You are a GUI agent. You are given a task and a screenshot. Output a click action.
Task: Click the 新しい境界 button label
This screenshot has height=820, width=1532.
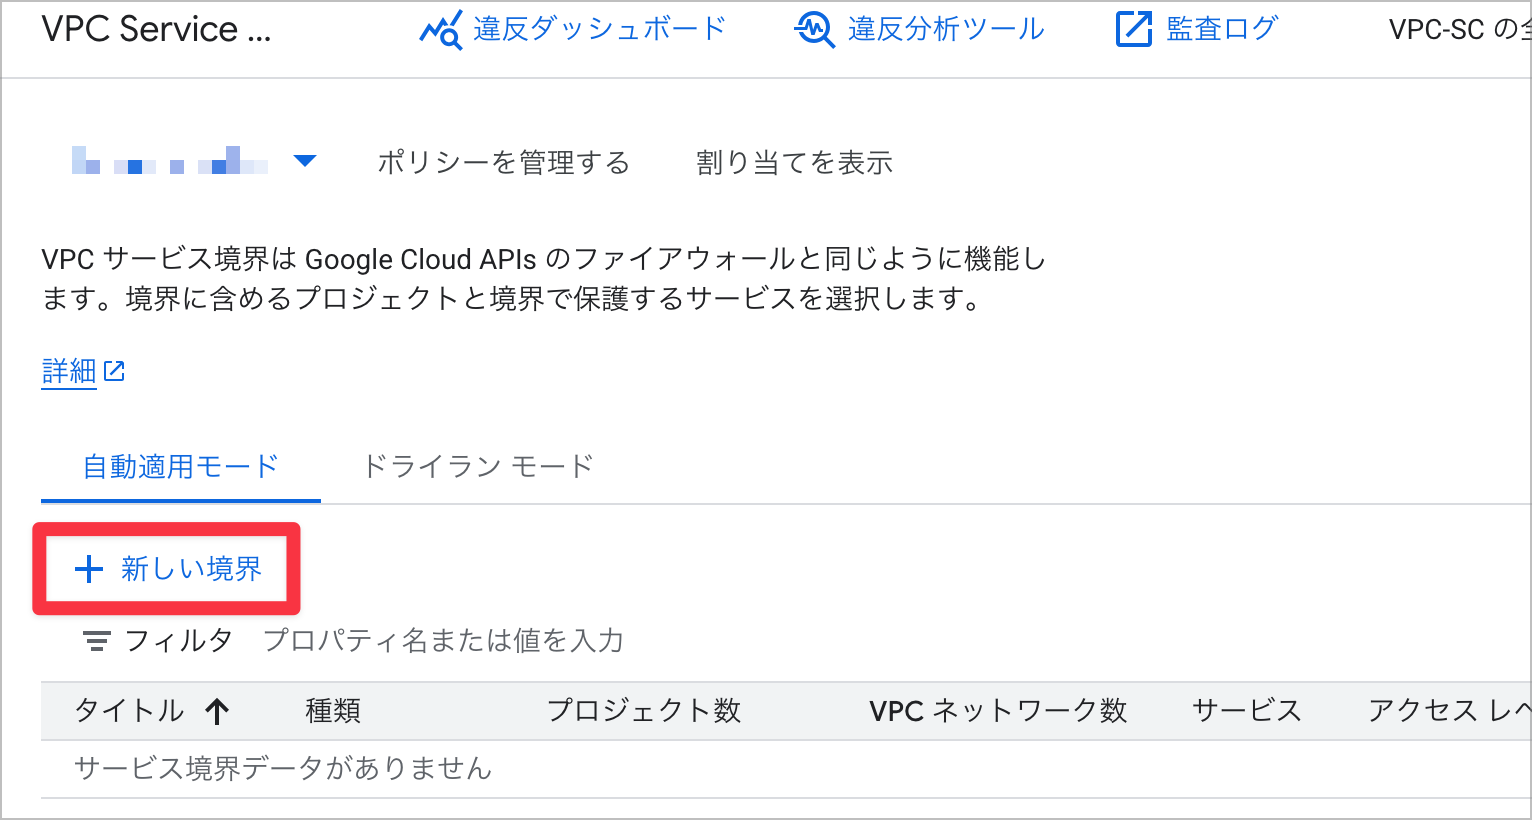tap(191, 569)
